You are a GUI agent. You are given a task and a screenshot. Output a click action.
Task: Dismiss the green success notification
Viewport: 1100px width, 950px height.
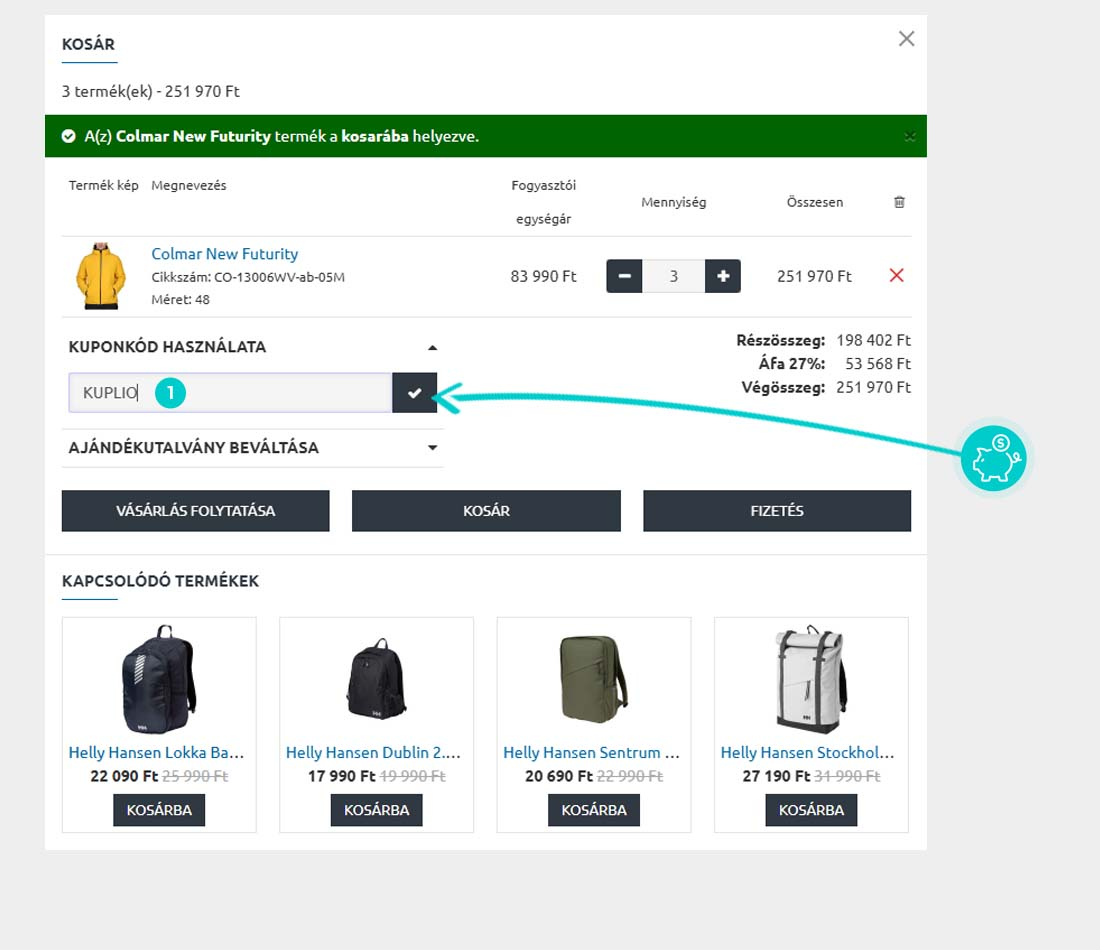coord(909,136)
